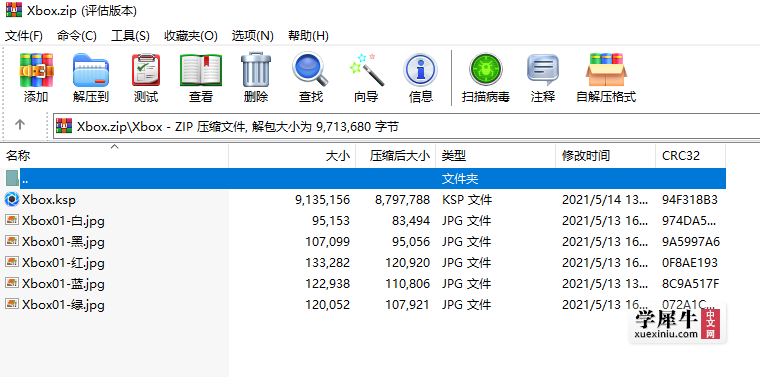Viewport: 760px width, 377px height.
Task: Click CRC32 value 0F8AE193
Action: (x=690, y=263)
